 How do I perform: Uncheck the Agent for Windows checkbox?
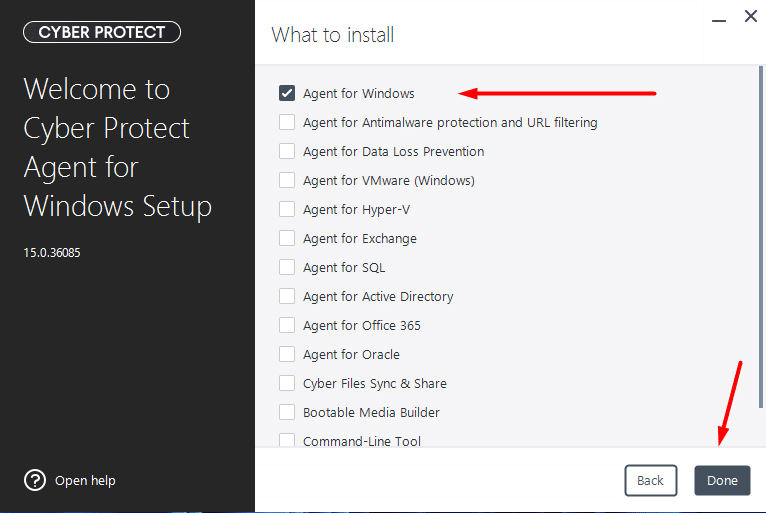point(287,93)
